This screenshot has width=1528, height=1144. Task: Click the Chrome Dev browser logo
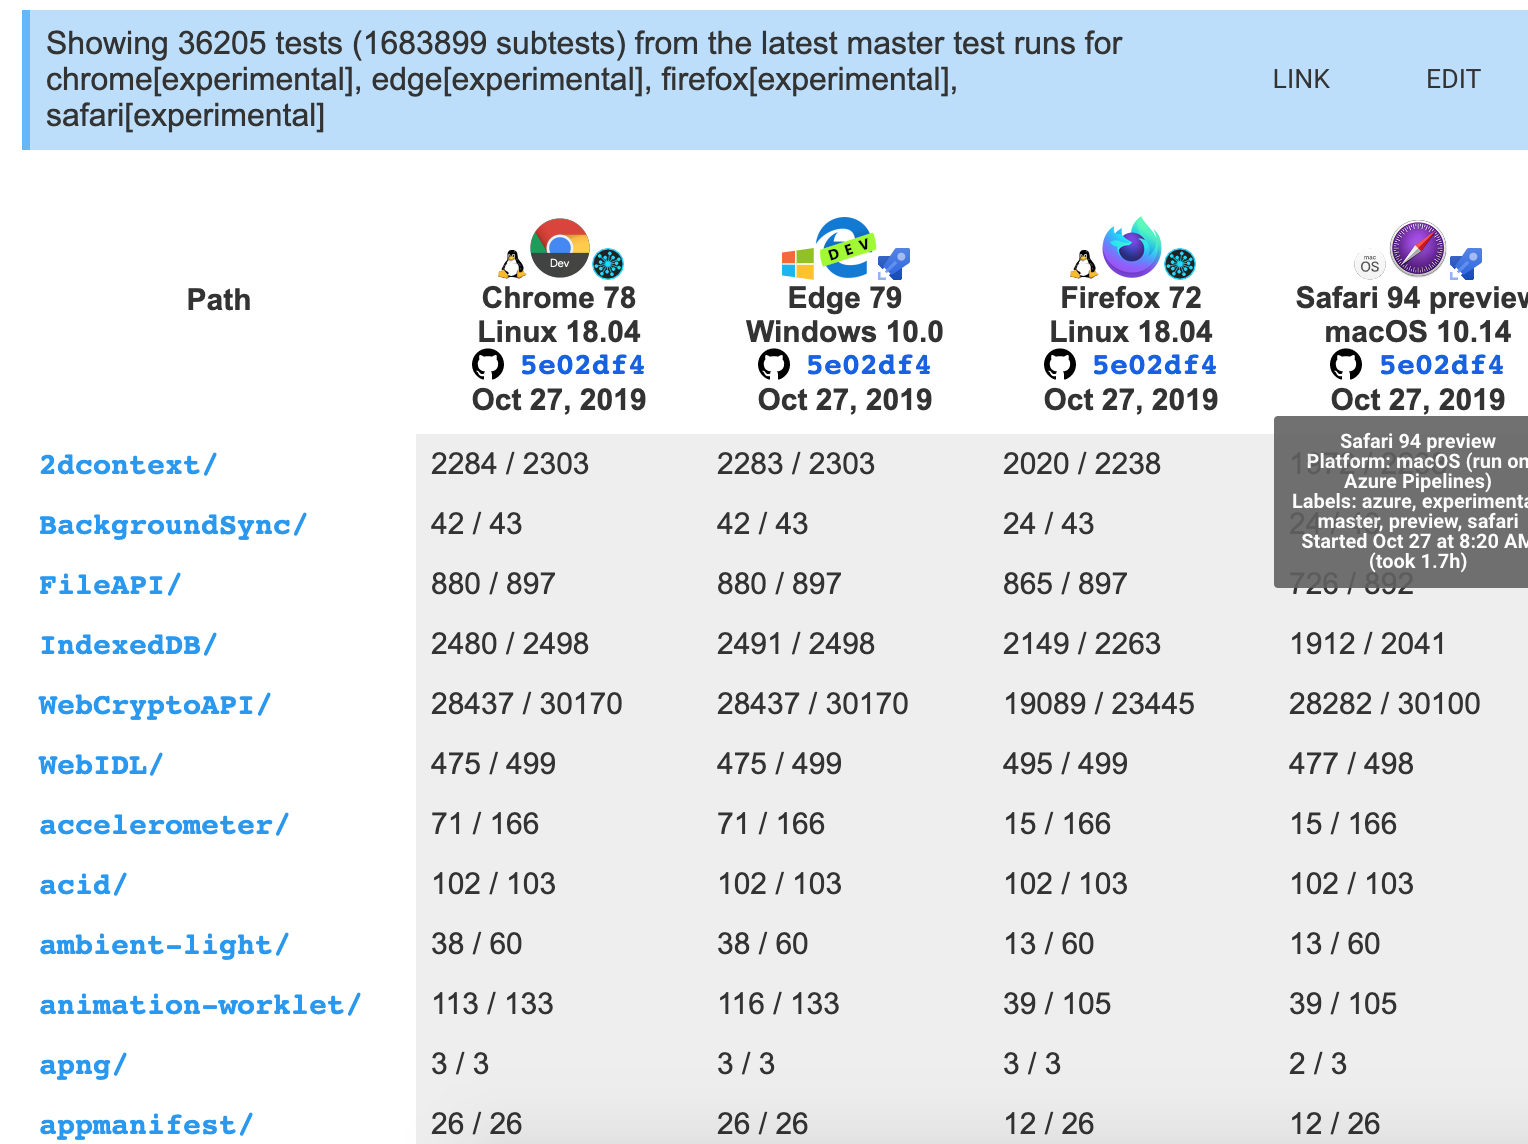click(x=559, y=247)
